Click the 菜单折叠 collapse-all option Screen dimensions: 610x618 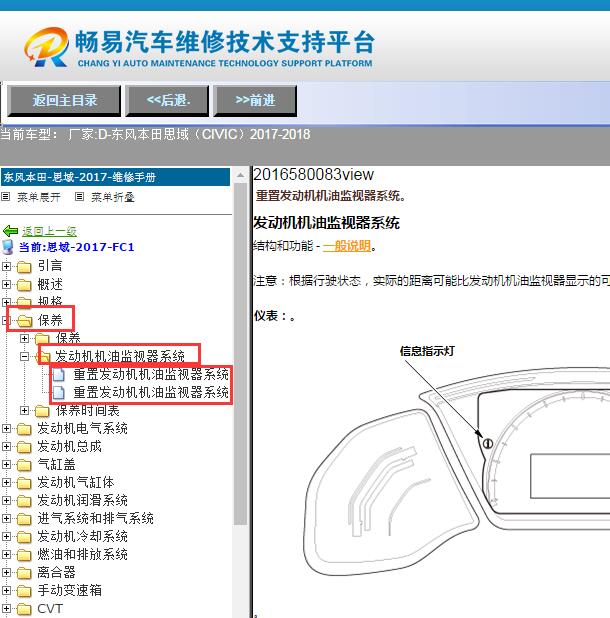coord(113,197)
